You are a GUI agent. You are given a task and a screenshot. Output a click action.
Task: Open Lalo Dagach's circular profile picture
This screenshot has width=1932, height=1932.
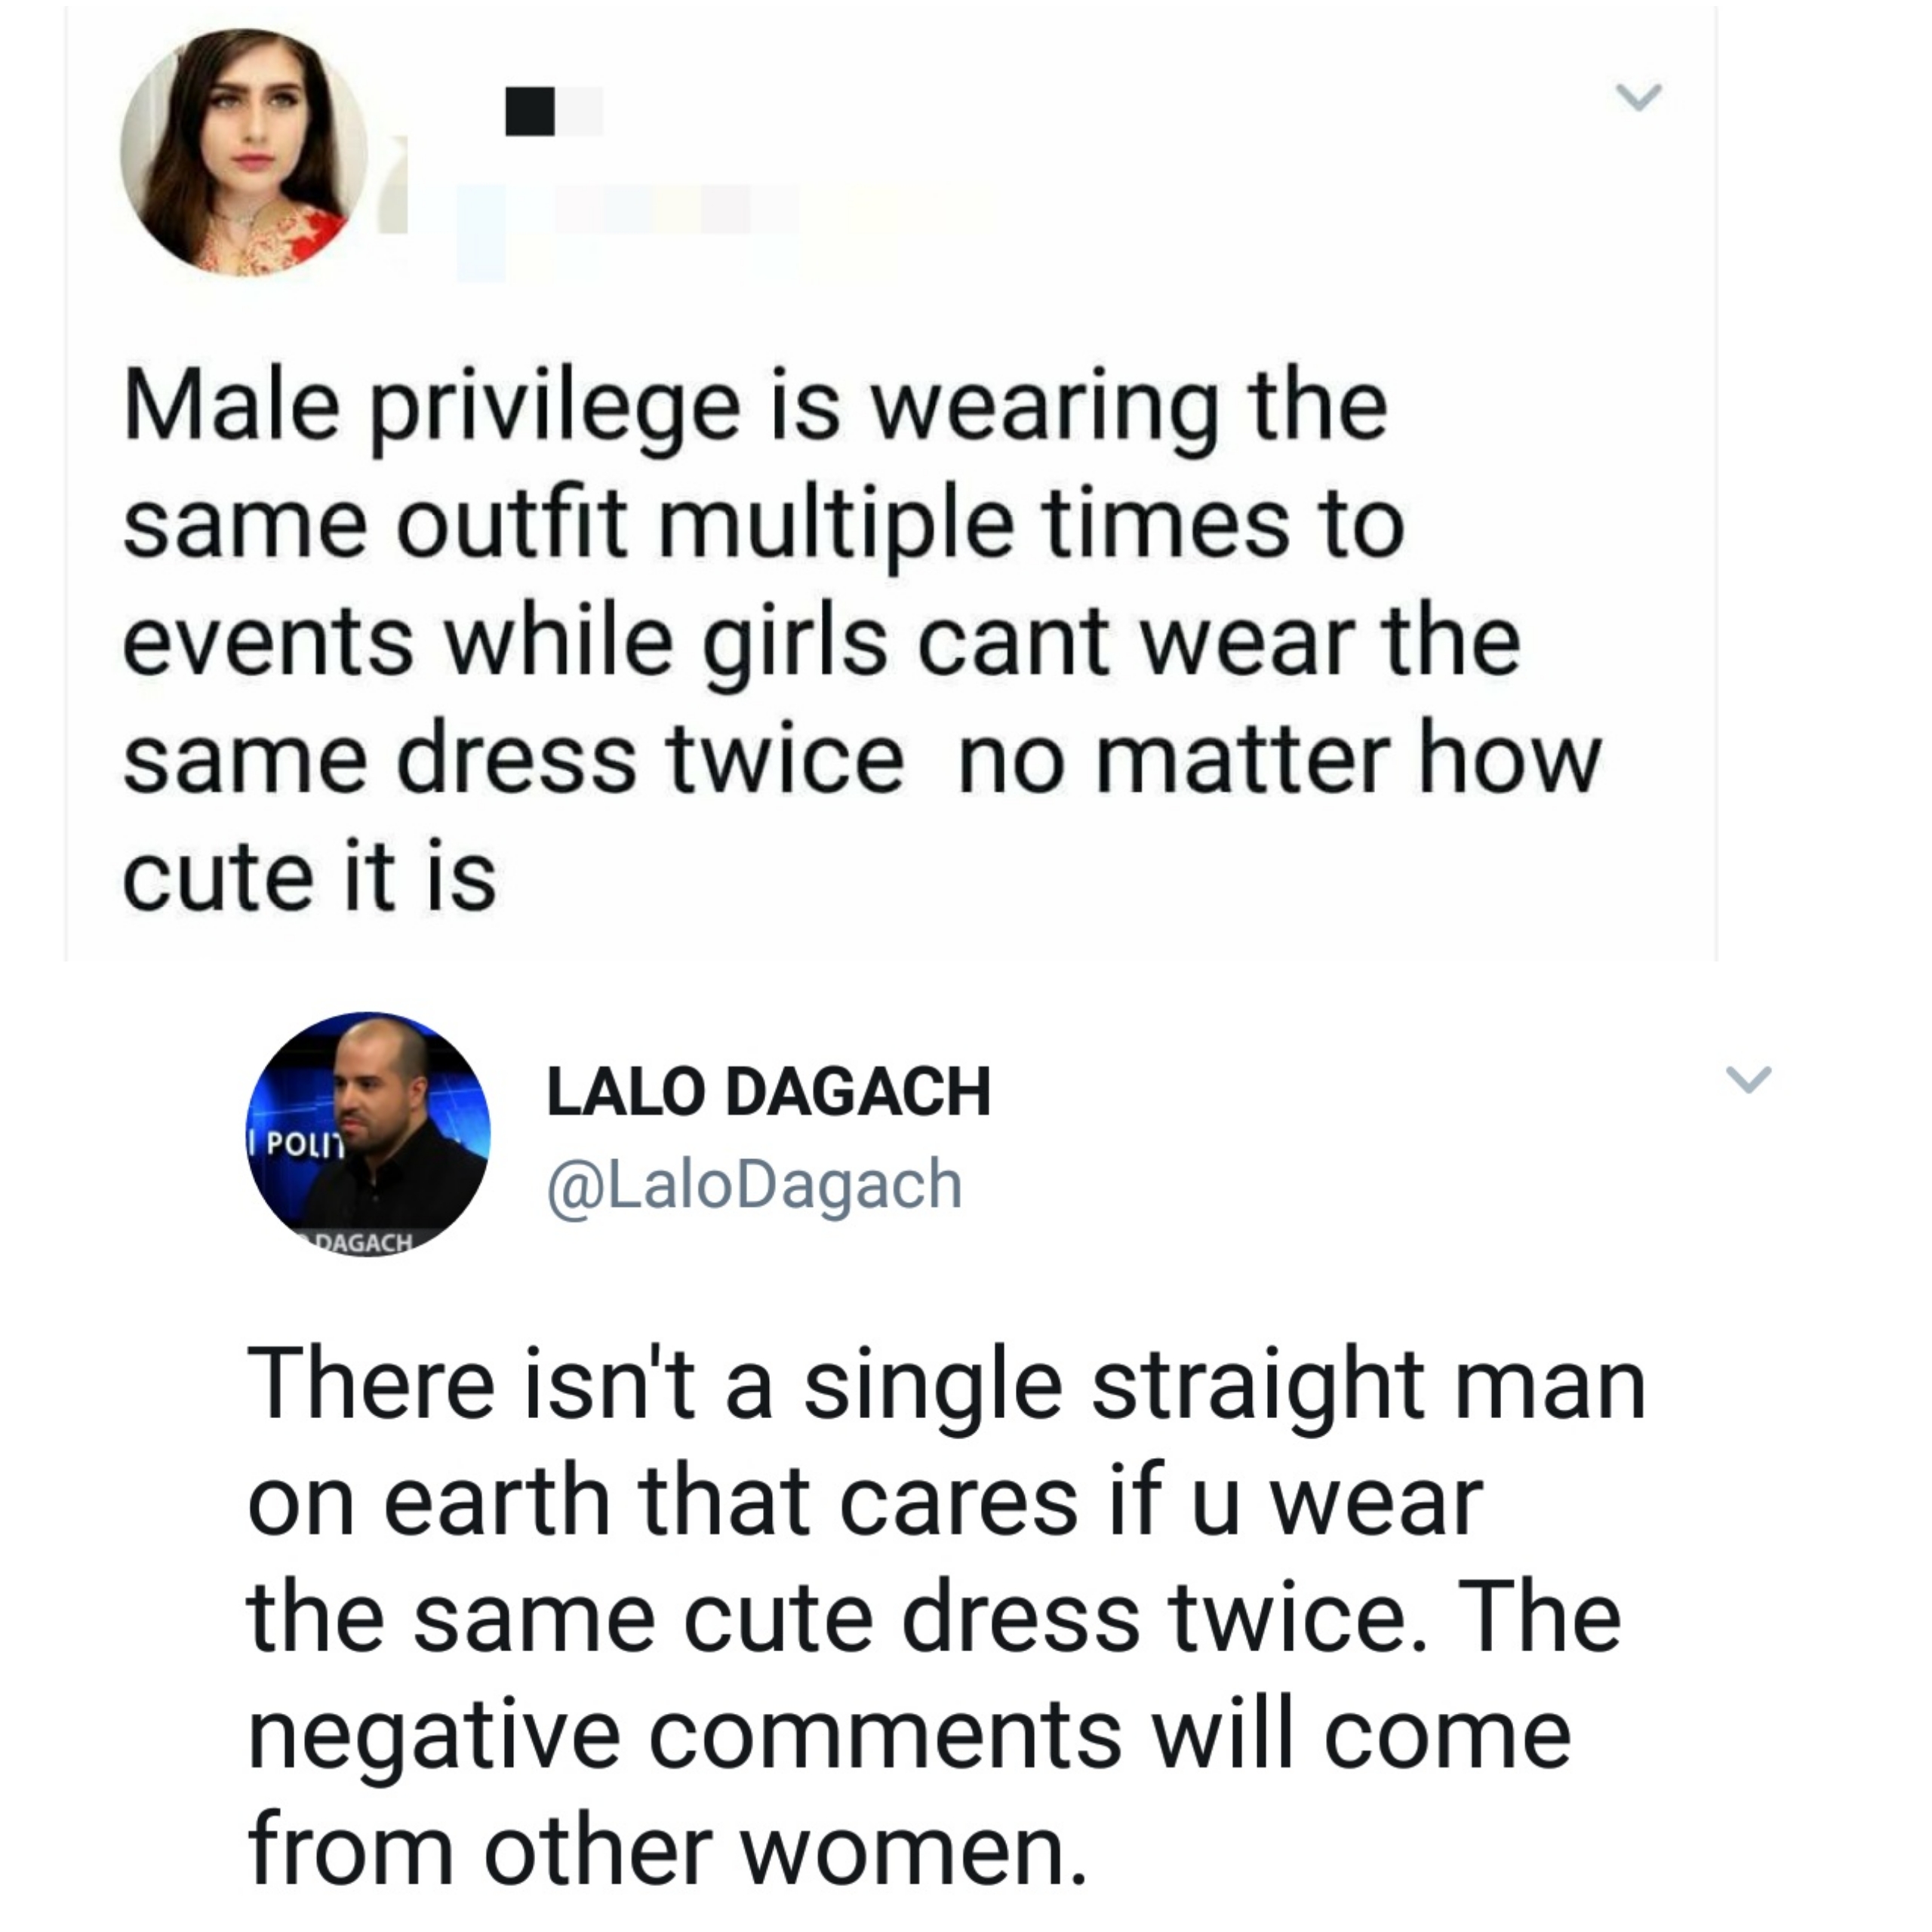(x=368, y=1135)
